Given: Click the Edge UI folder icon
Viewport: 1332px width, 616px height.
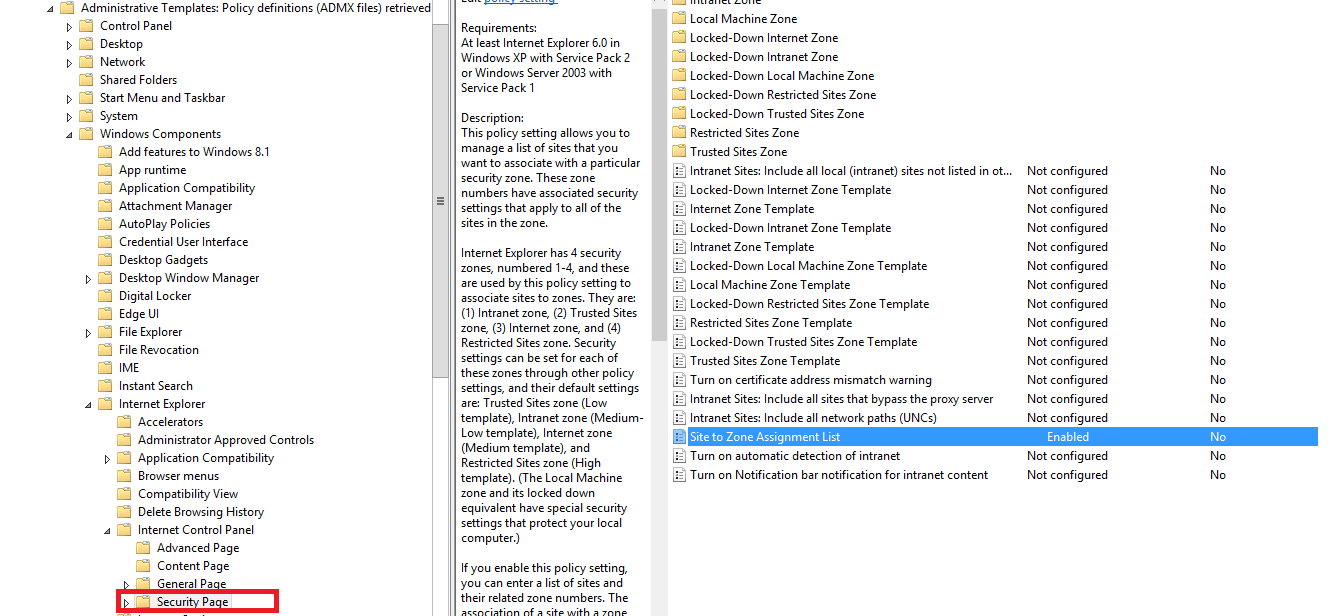Looking at the screenshot, I should click(104, 314).
